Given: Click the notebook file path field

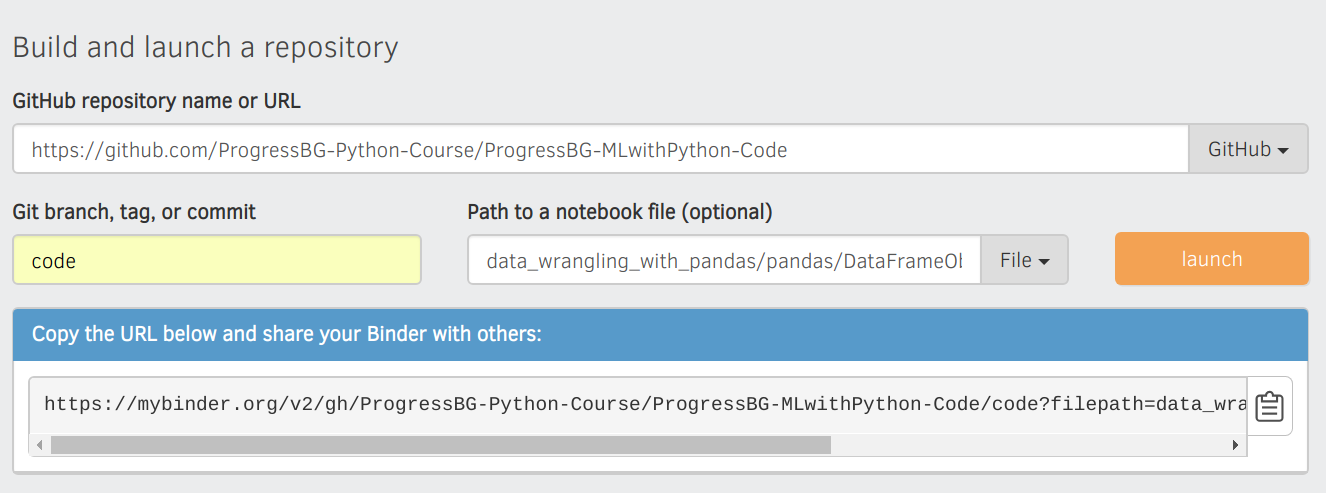Looking at the screenshot, I should tap(724, 260).
